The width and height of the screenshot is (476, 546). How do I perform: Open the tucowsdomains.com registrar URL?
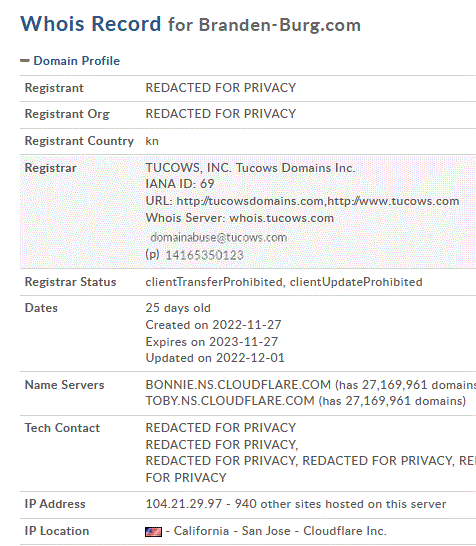click(250, 201)
